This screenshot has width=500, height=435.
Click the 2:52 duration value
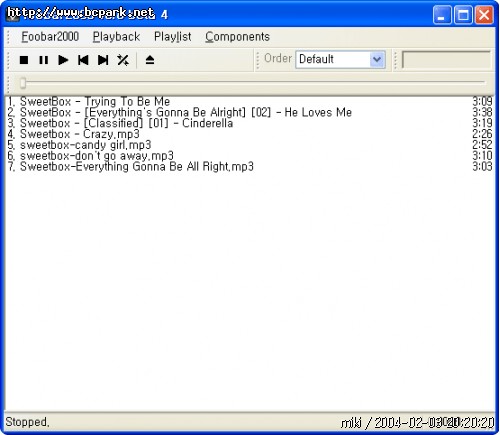(x=482, y=145)
